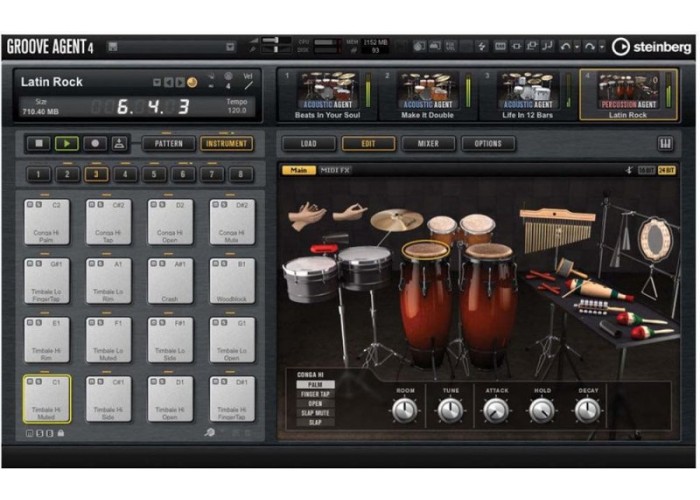
Task: Load next kit with right arrow
Action: tap(179, 82)
